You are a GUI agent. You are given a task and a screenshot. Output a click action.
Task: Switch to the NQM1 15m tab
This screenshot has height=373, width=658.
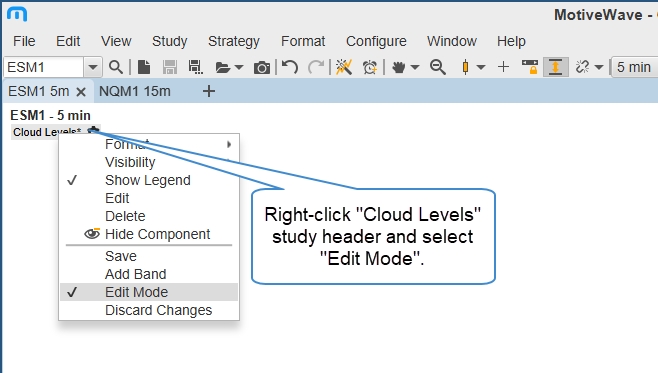(x=135, y=91)
